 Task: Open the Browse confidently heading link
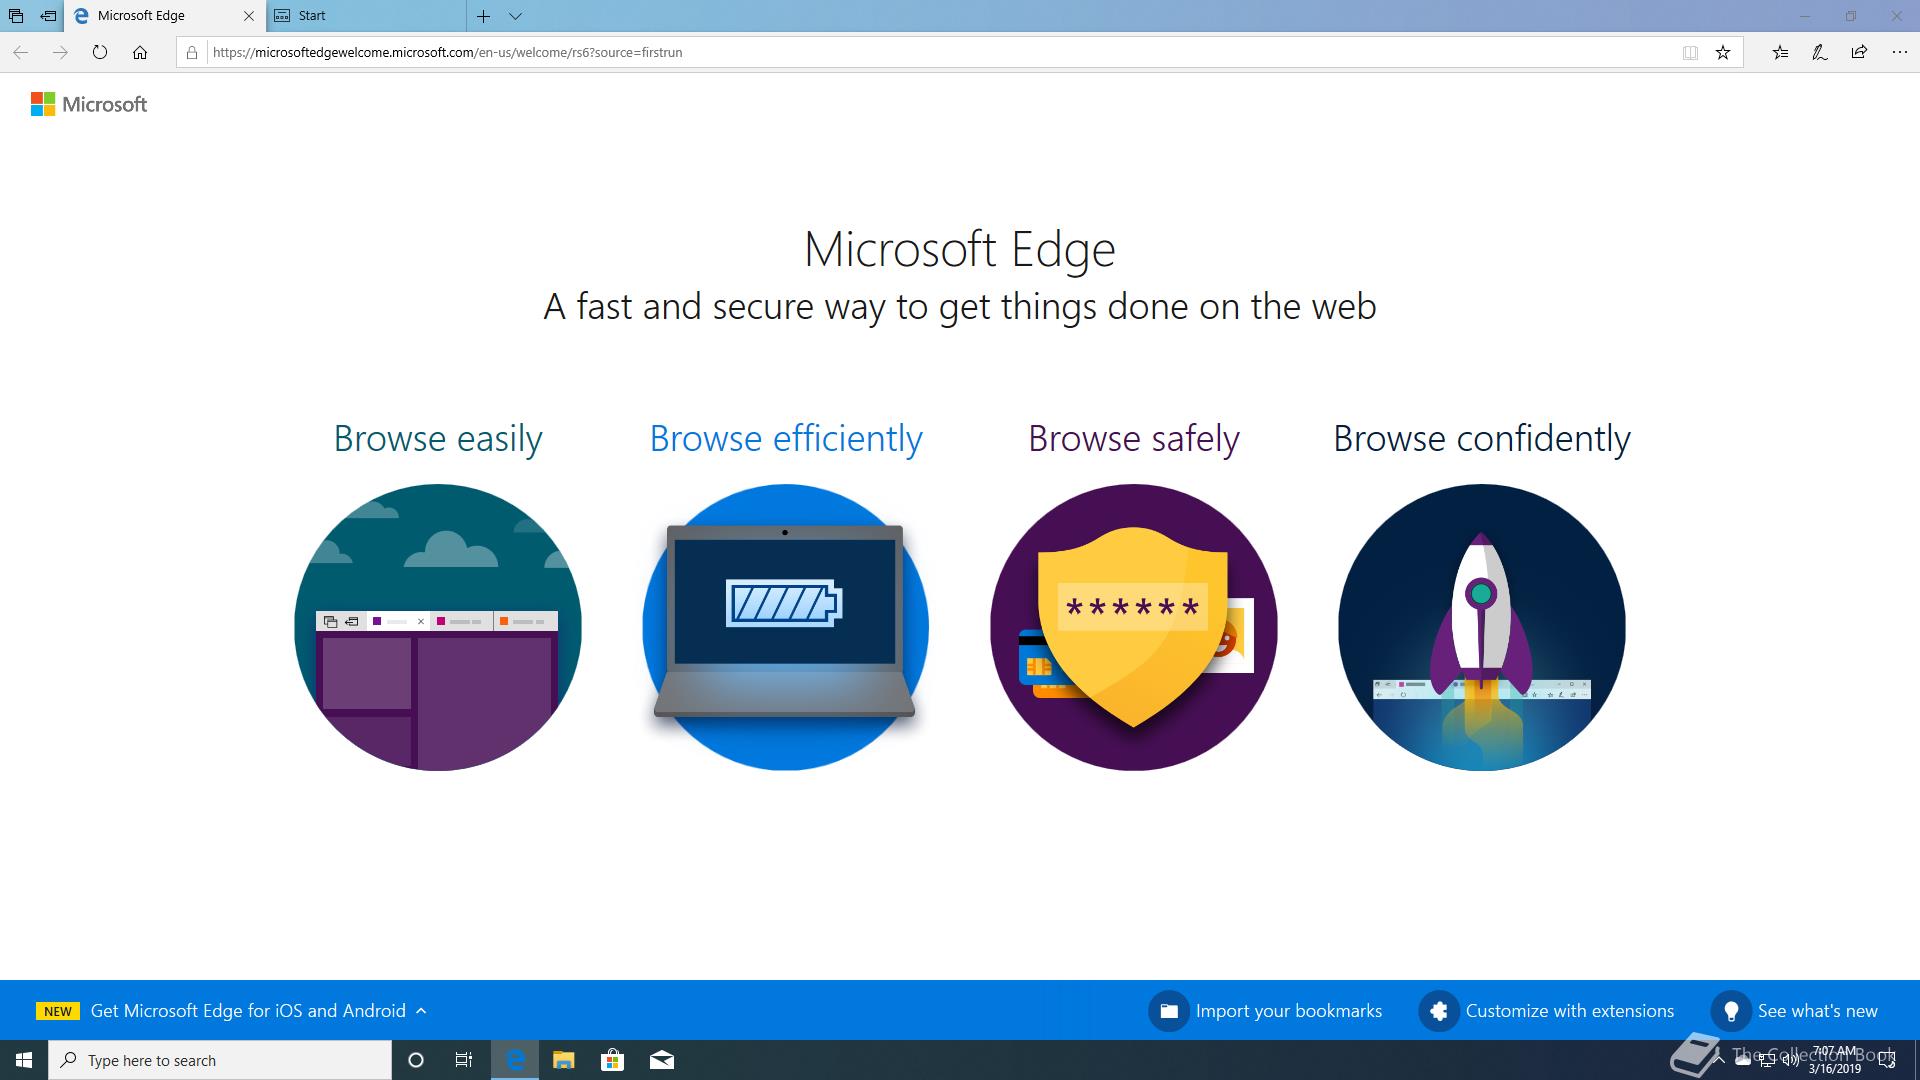(1482, 439)
